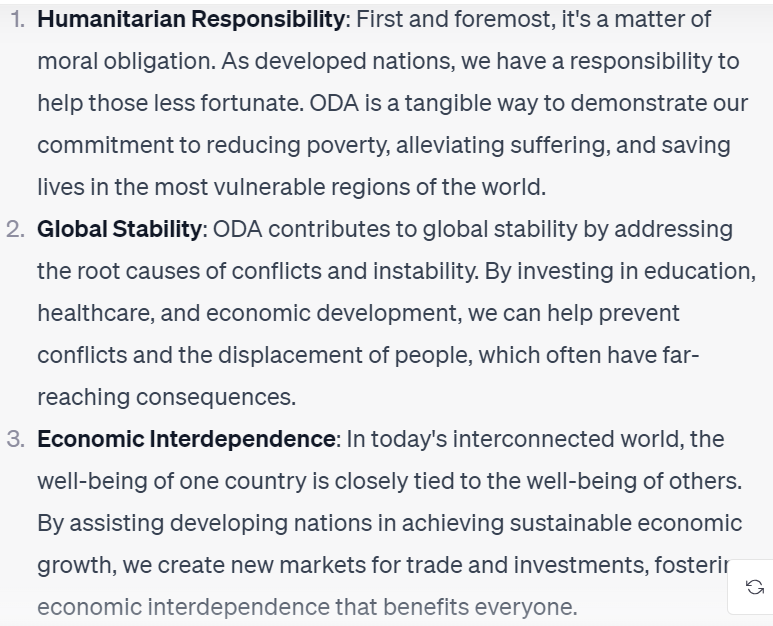The width and height of the screenshot is (773, 626).
Task: Click the words 'reaching consequences'
Action: tap(167, 397)
